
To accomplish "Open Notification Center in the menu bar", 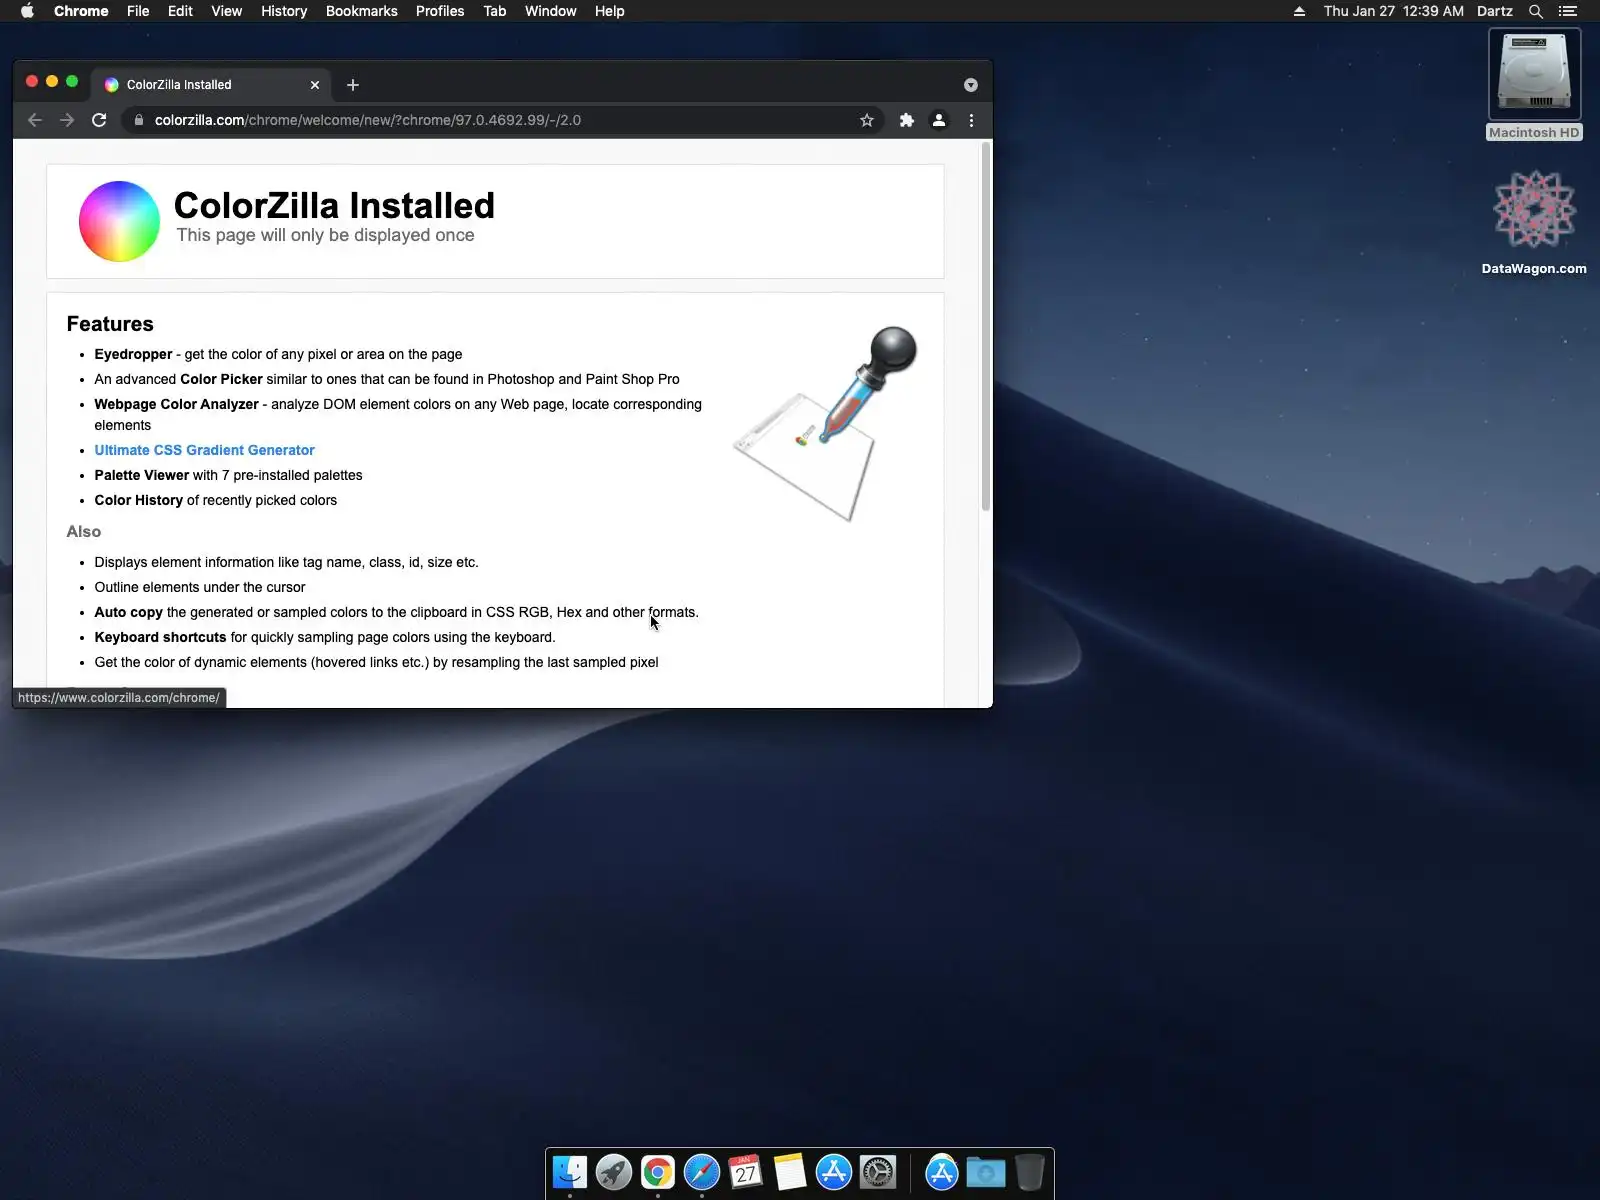I will [x=1568, y=11].
